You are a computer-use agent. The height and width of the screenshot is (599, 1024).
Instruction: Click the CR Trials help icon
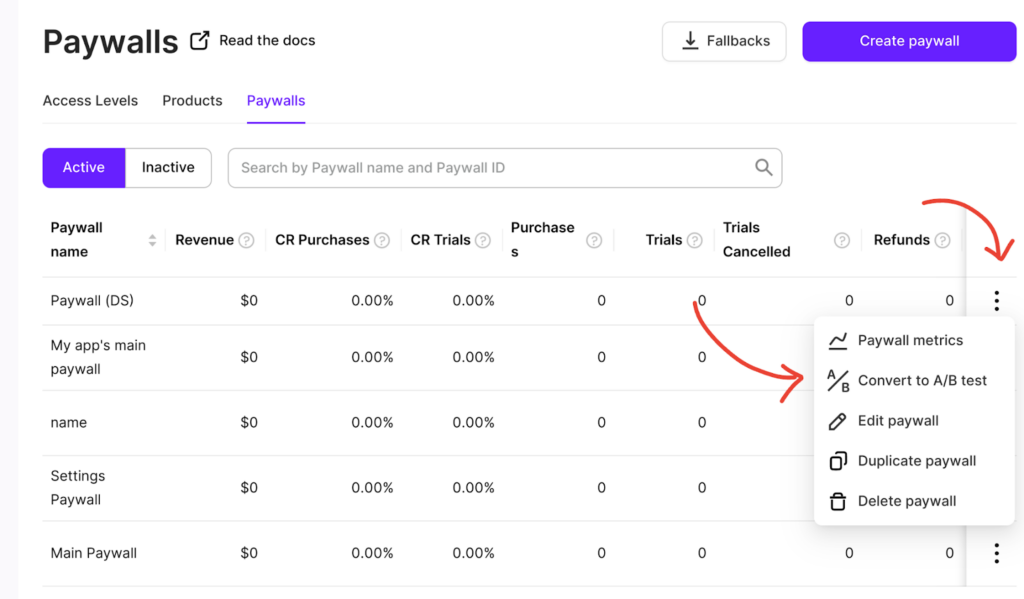point(483,240)
